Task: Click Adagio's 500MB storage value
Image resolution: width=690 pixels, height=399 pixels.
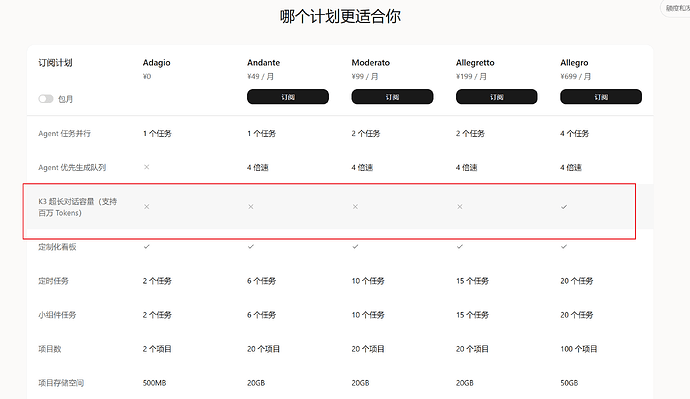Action: (x=154, y=383)
